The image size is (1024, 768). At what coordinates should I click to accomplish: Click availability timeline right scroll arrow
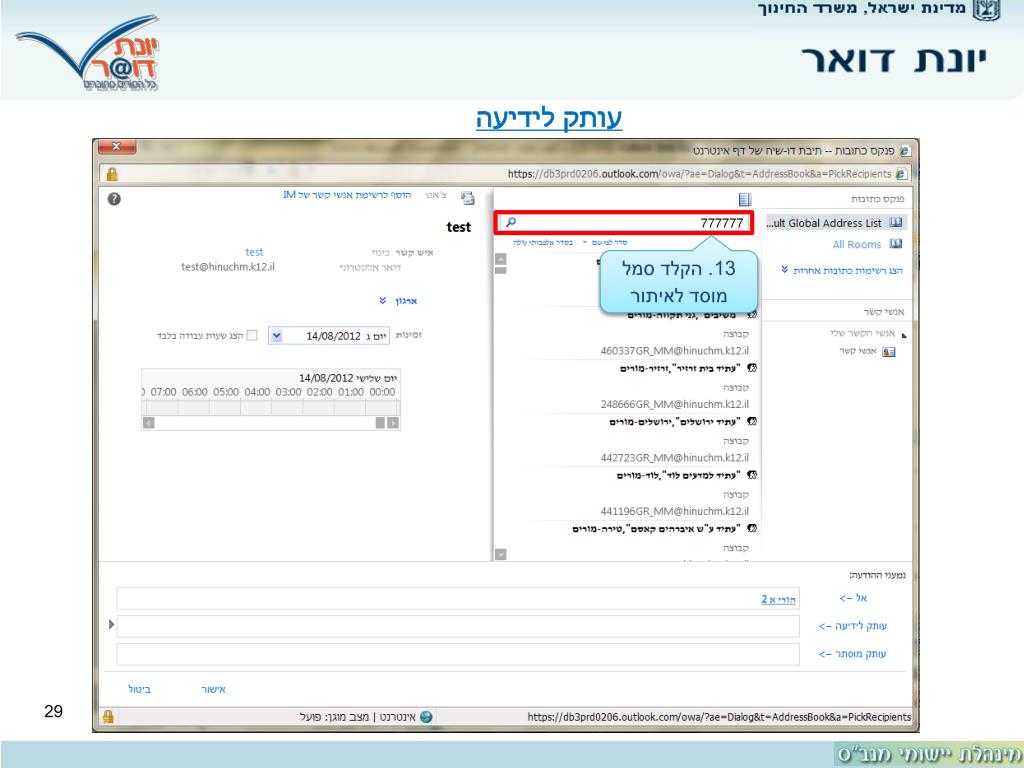coord(392,423)
